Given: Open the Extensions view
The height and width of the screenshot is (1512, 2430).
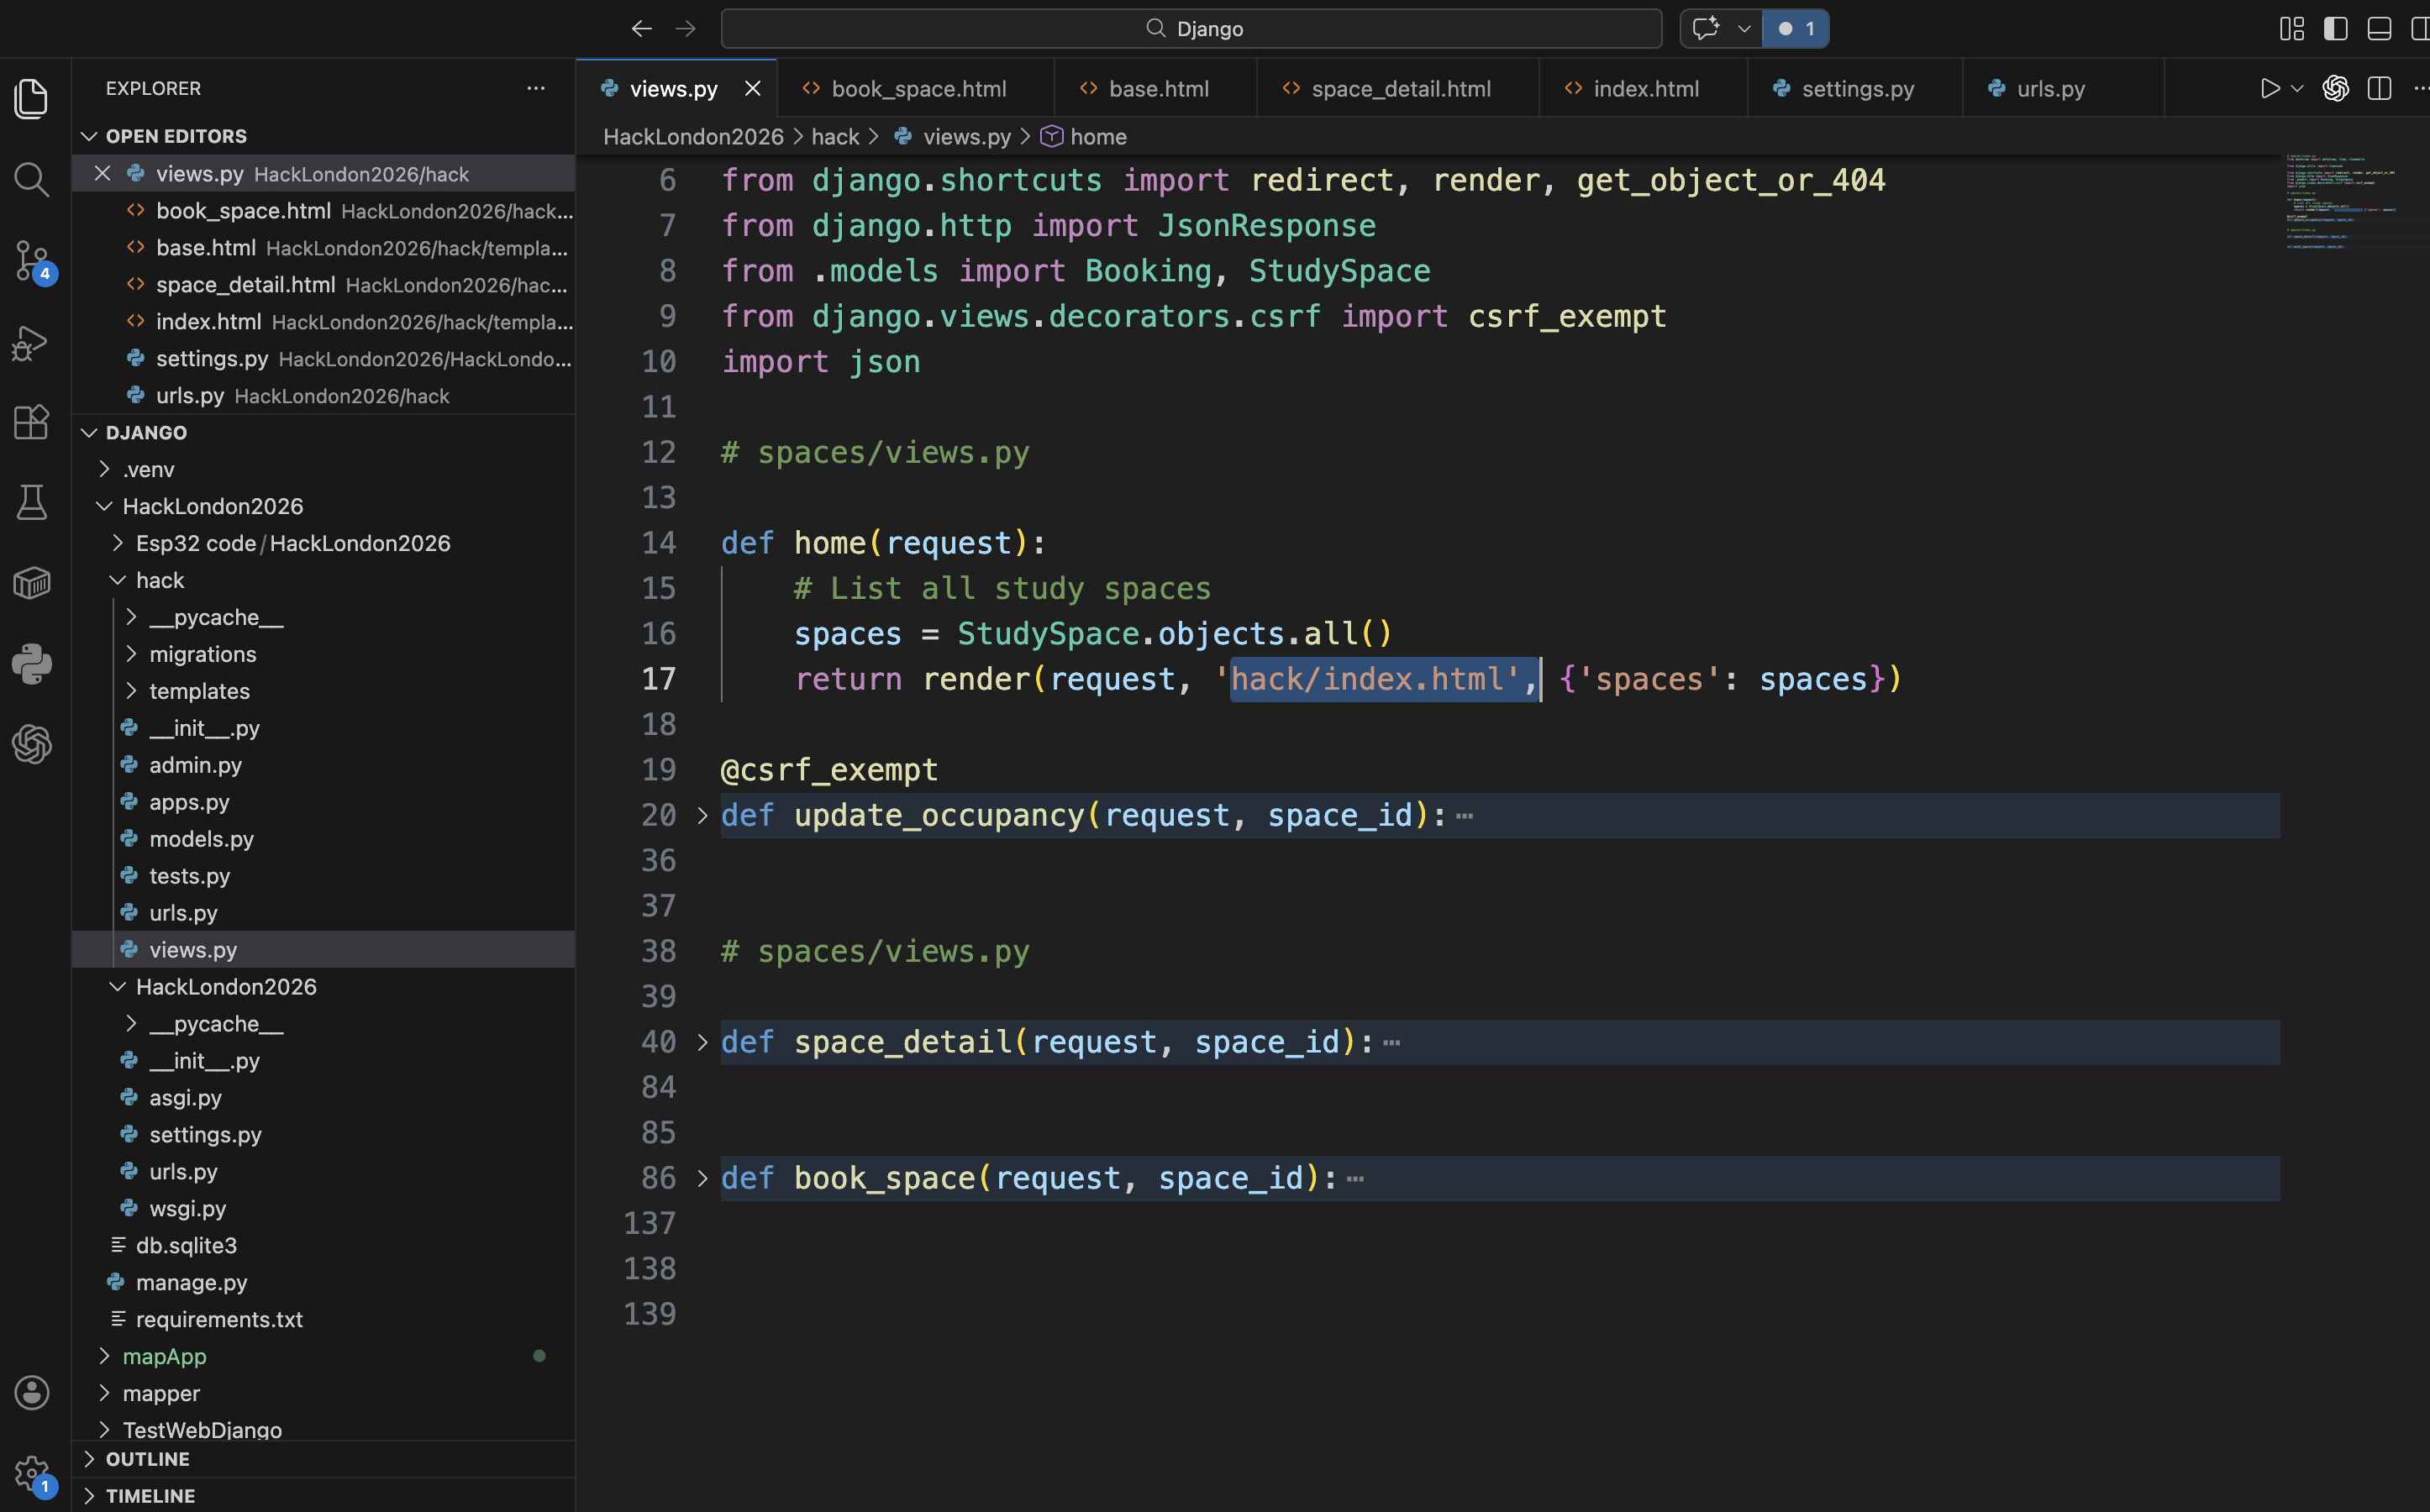Looking at the screenshot, I should [x=31, y=422].
